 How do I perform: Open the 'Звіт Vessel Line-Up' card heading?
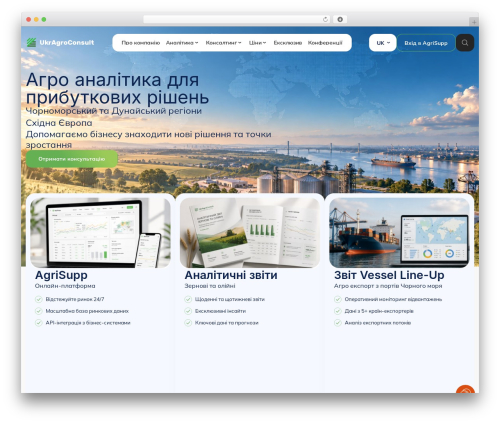pos(389,275)
